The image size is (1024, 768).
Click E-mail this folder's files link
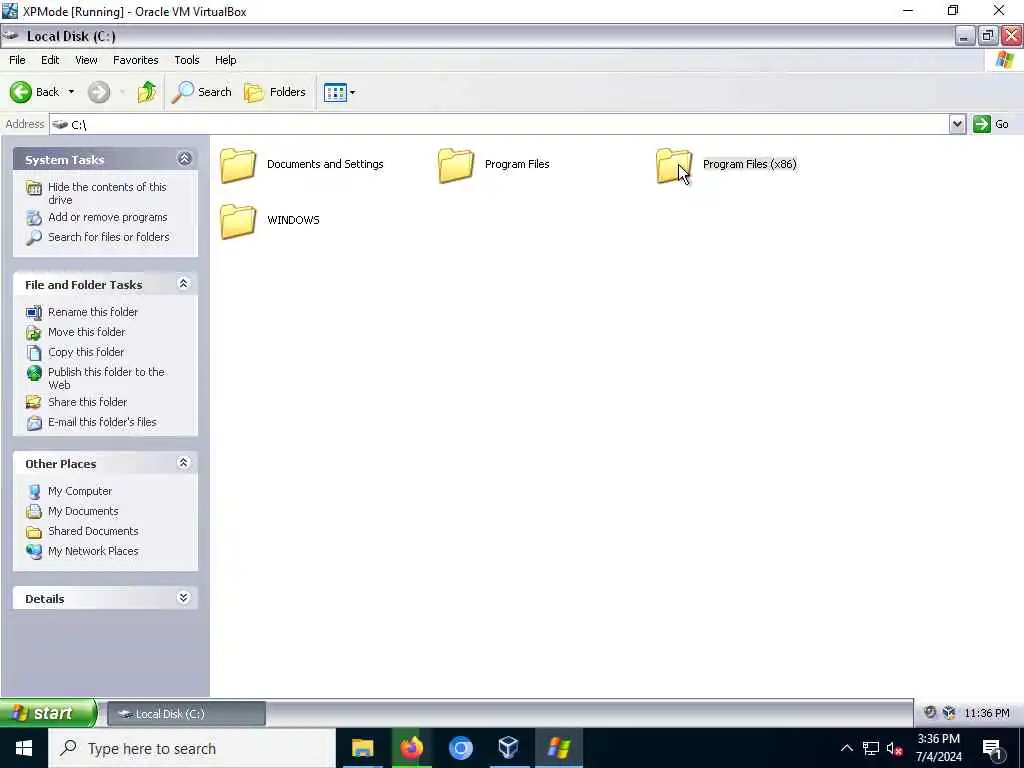(x=103, y=422)
